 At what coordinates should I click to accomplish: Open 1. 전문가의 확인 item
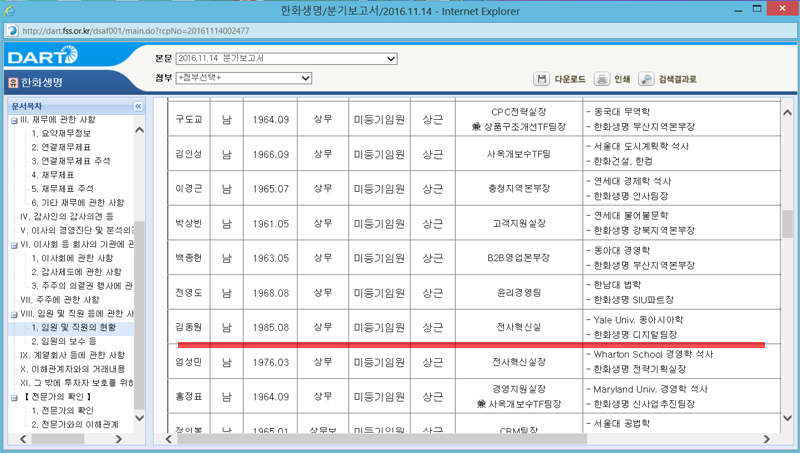click(x=62, y=411)
